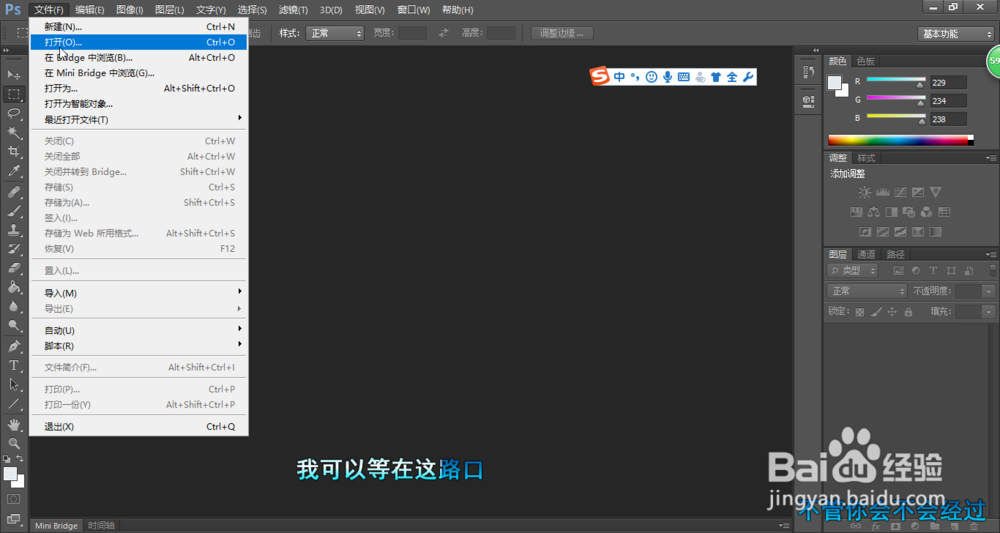Select the Rectangular Marquee tool

click(13, 94)
